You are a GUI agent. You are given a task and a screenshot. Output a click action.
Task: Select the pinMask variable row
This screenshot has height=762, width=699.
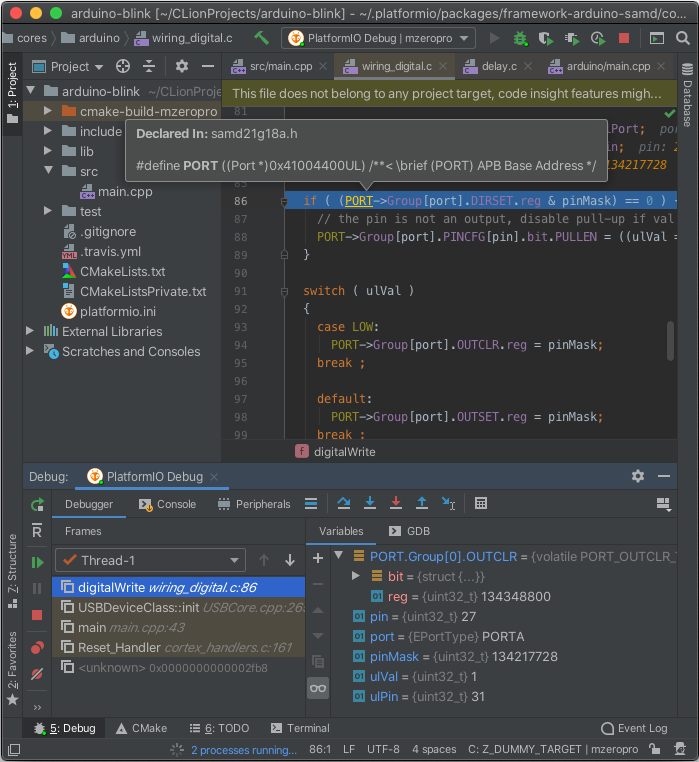503,657
